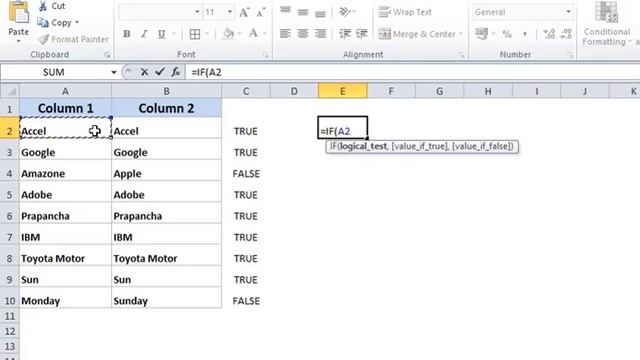Image resolution: width=640 pixels, height=360 pixels.
Task: Select column E header
Action: pos(342,91)
